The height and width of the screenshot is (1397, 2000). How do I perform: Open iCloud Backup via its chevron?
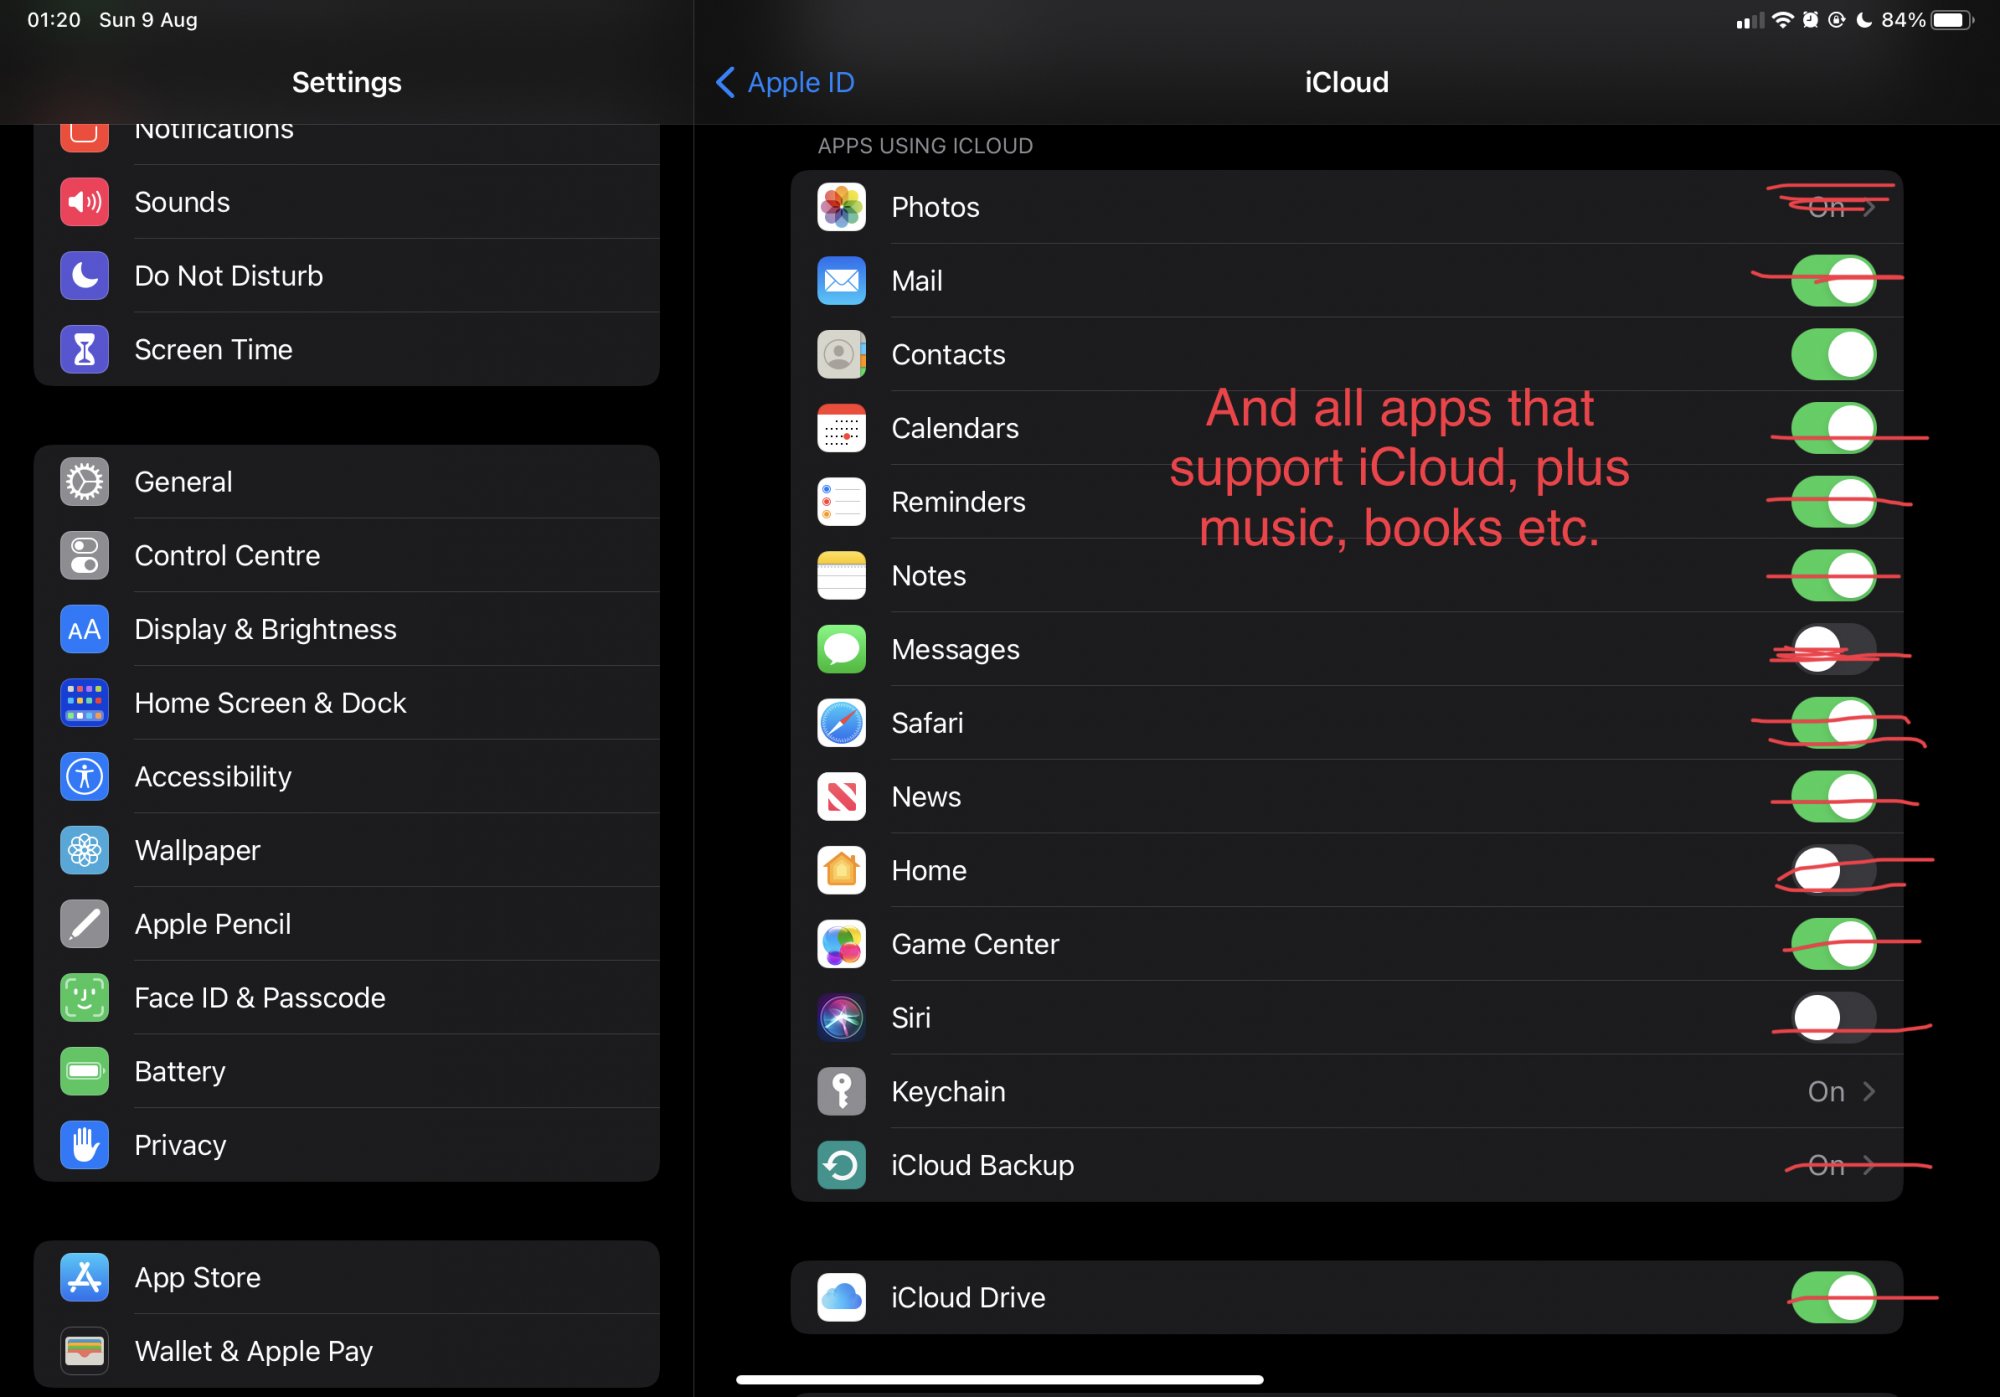point(1868,1165)
